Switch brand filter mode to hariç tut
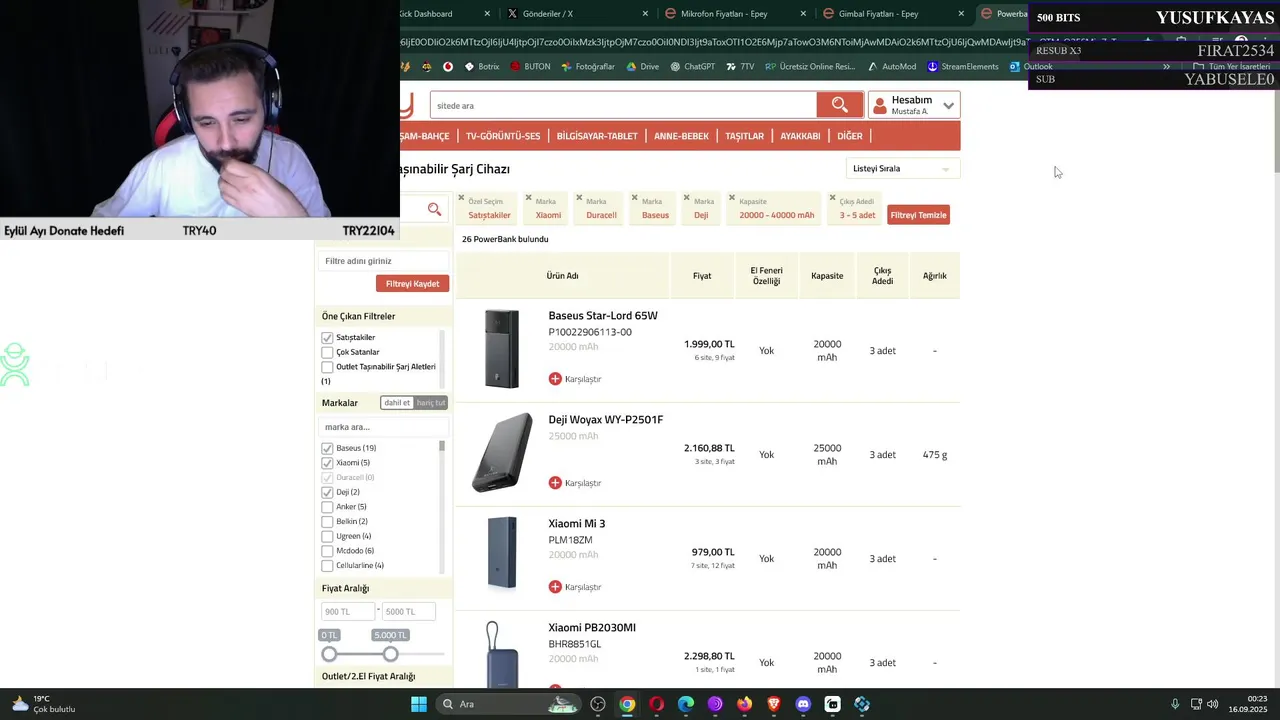This screenshot has width=1280, height=720. click(x=431, y=403)
